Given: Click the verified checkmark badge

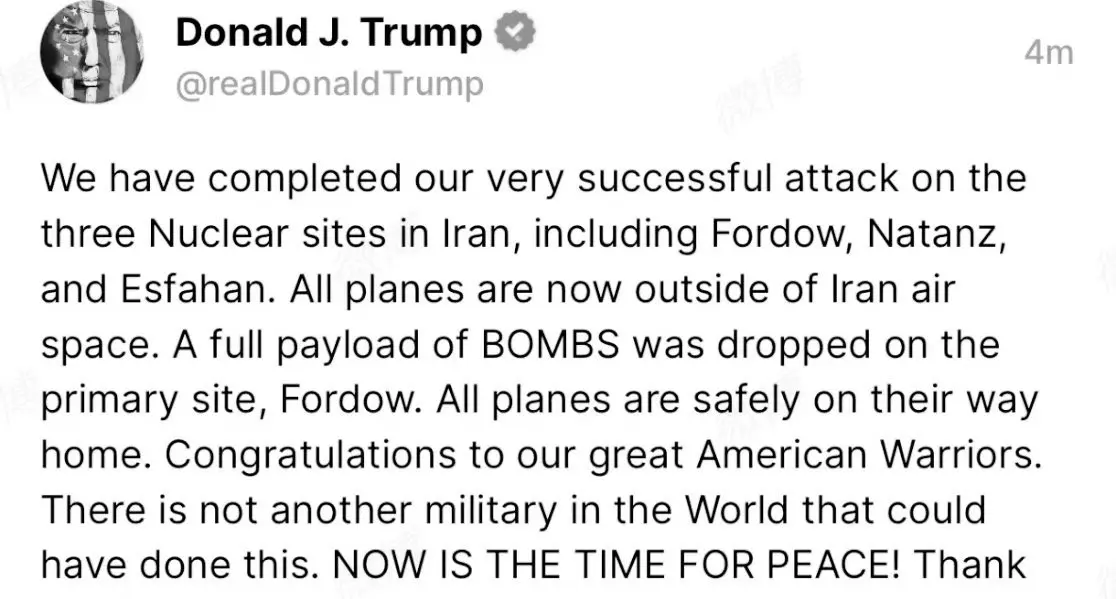Looking at the screenshot, I should pos(515,33).
